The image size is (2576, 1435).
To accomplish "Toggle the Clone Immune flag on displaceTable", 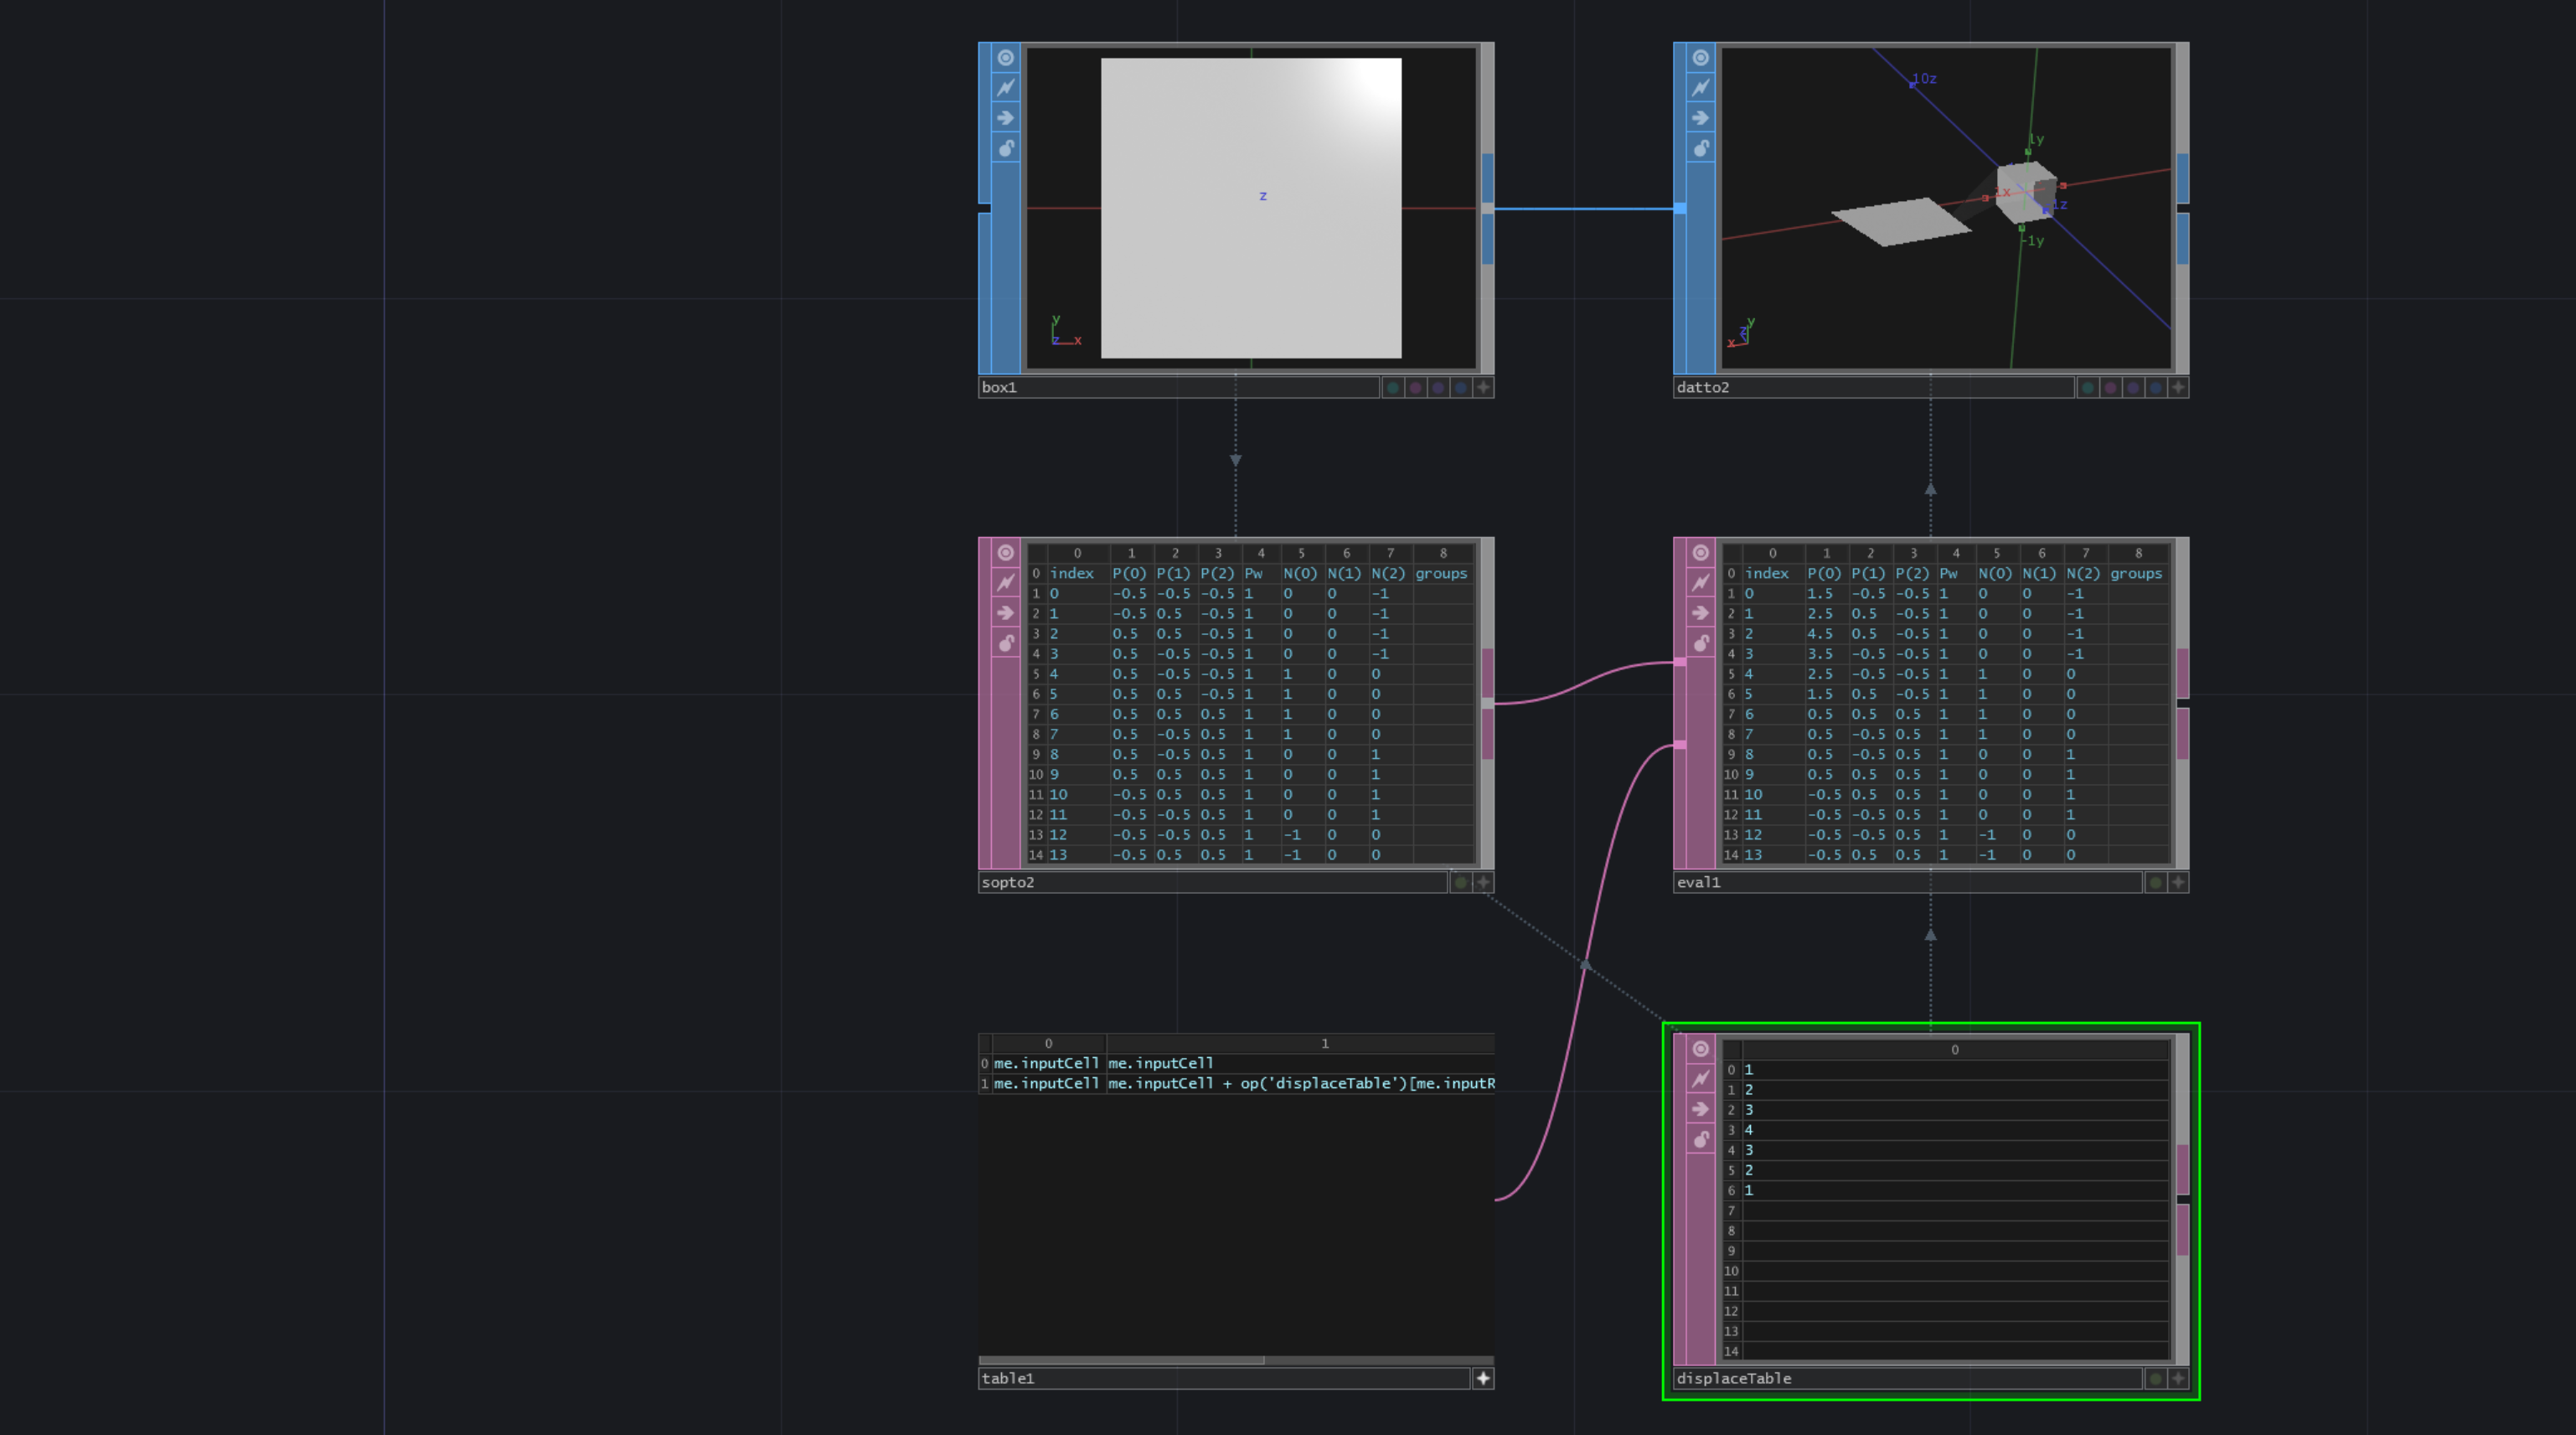I will (x=1700, y=1078).
